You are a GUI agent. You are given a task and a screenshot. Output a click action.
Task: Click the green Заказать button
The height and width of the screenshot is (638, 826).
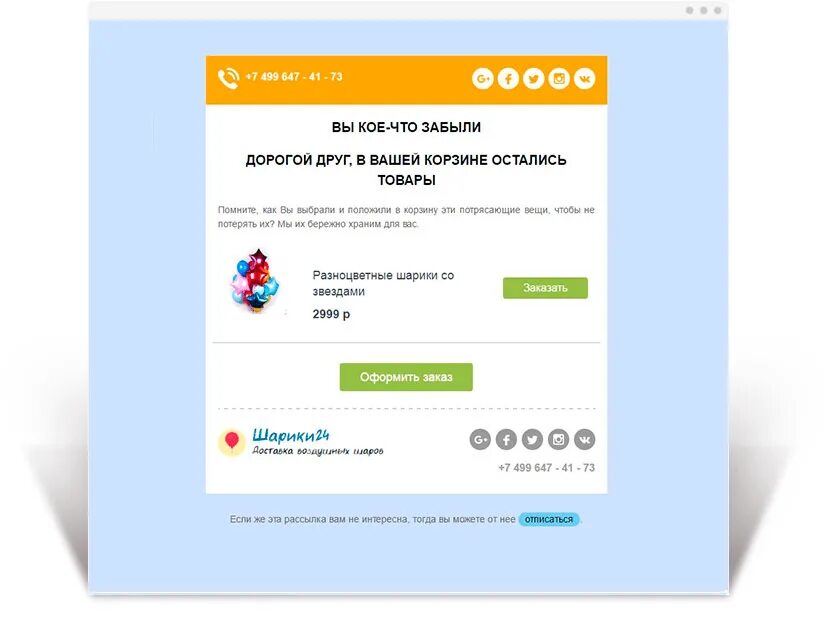click(x=545, y=288)
